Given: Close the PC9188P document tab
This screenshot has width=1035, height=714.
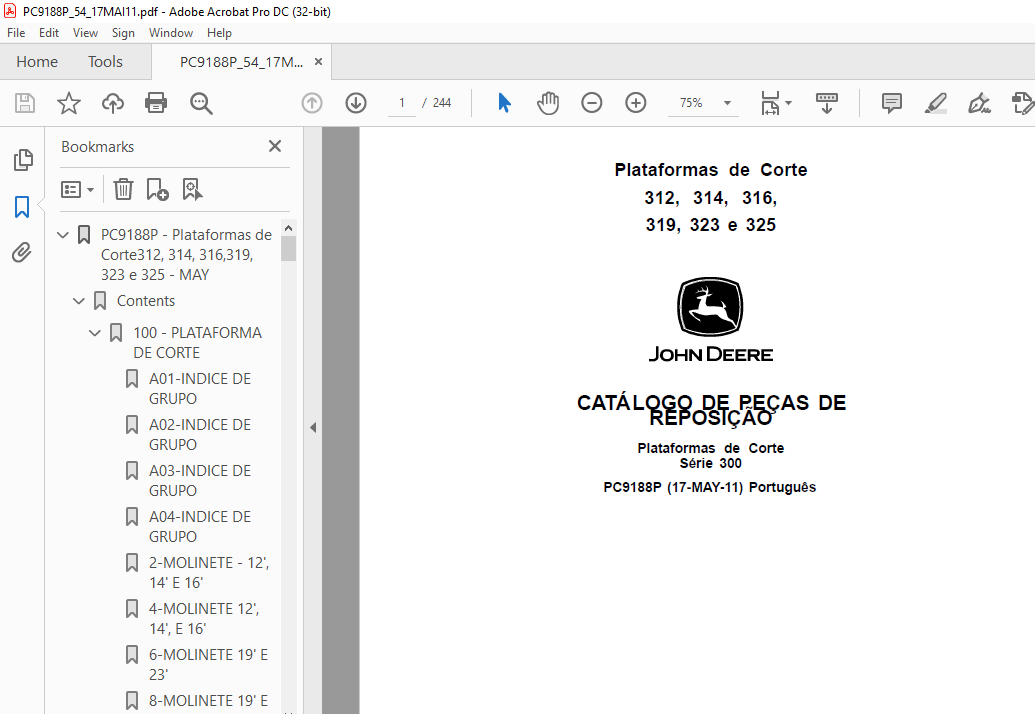Looking at the screenshot, I should [x=318, y=62].
